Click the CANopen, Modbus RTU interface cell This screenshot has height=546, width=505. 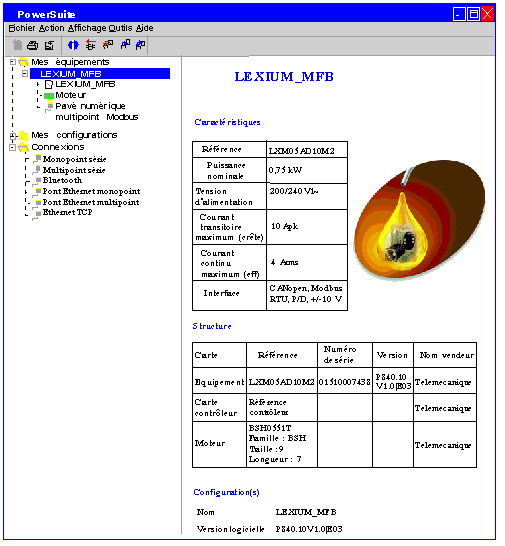click(x=306, y=294)
